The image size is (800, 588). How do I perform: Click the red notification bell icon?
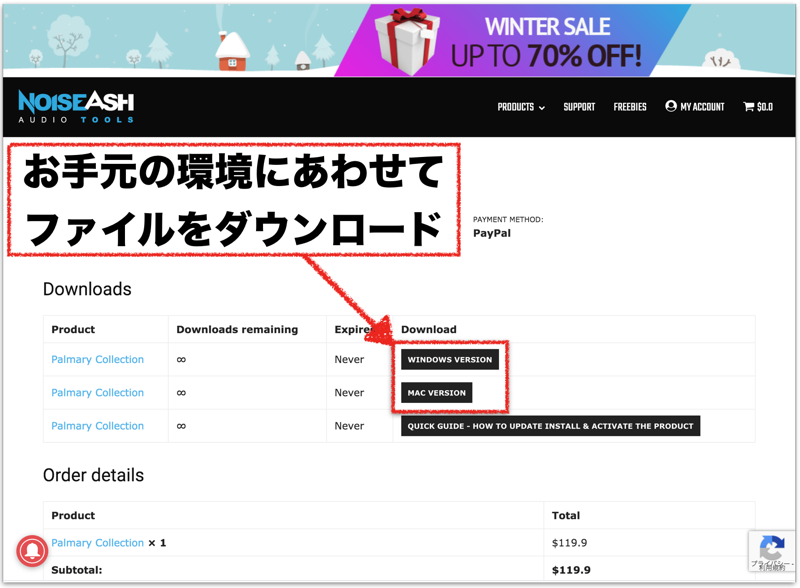(32, 551)
